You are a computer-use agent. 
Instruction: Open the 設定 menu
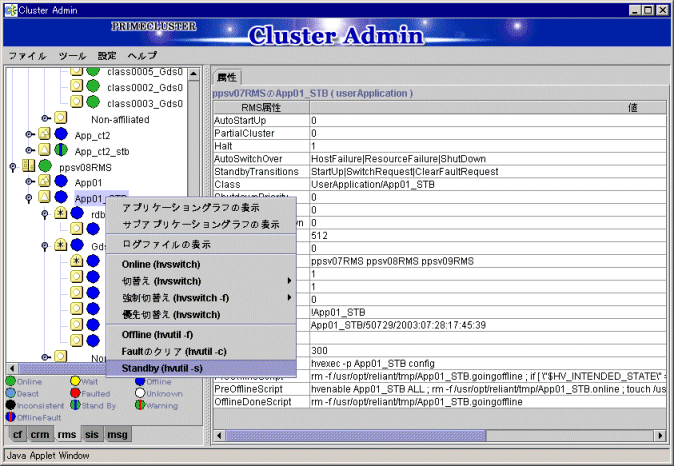point(107,56)
